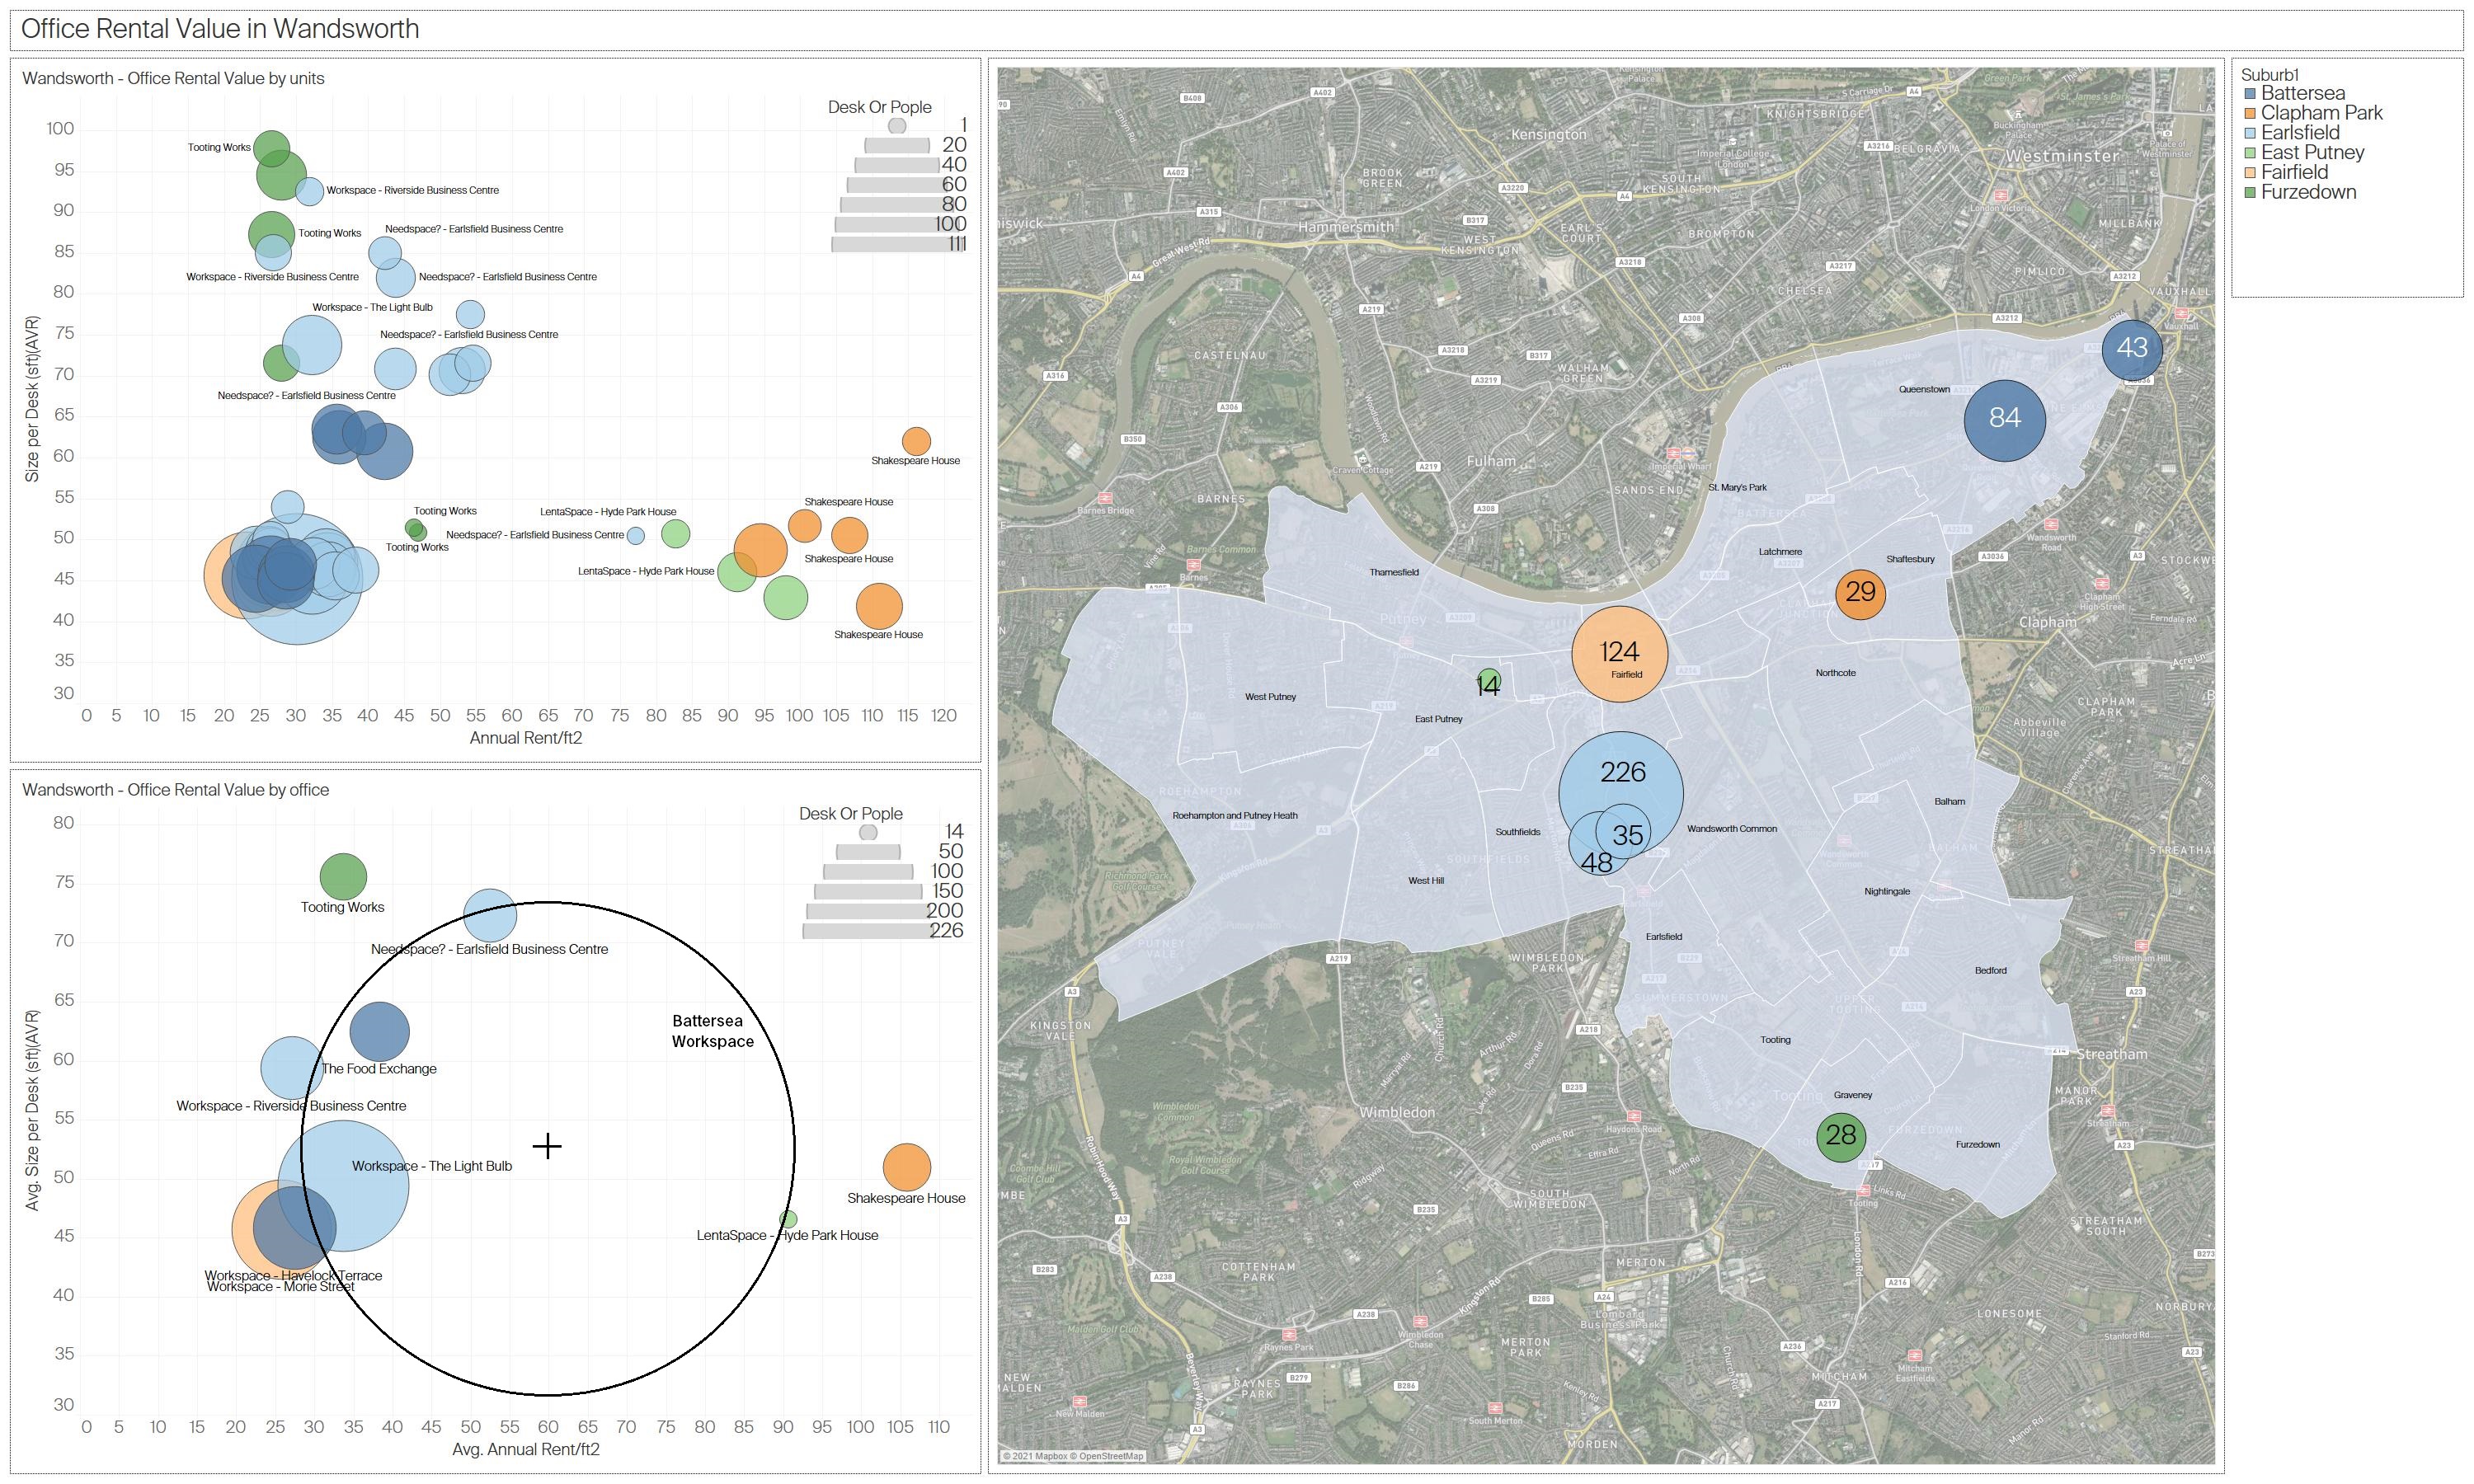2474x1484 pixels.
Task: Highlight Earlsfield in the Suburb1 legend
Action: point(2300,133)
